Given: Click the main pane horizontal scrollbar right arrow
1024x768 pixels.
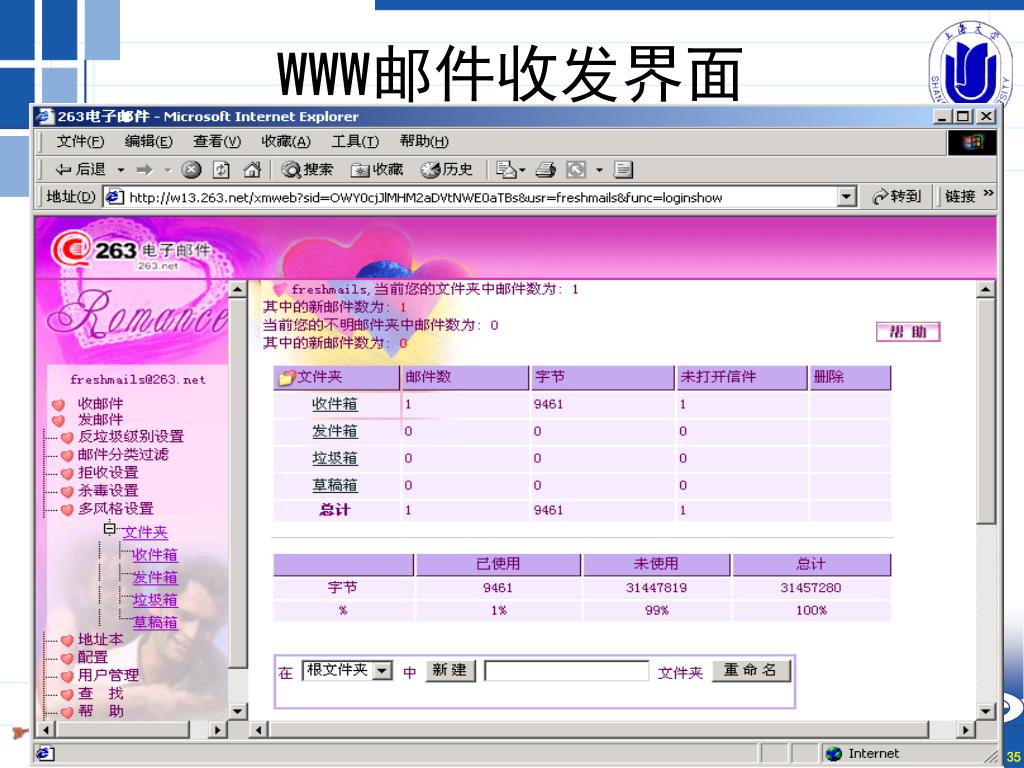Looking at the screenshot, I should coord(966,729).
